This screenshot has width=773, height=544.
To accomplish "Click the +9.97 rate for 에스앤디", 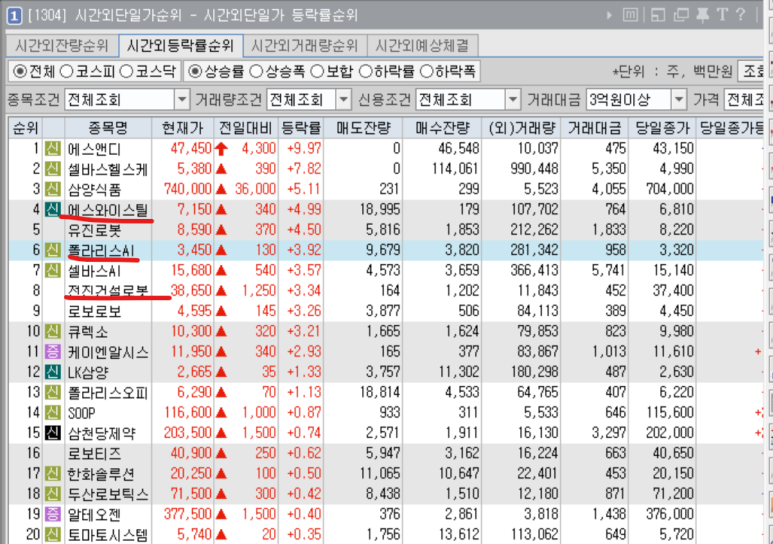I will [304, 148].
